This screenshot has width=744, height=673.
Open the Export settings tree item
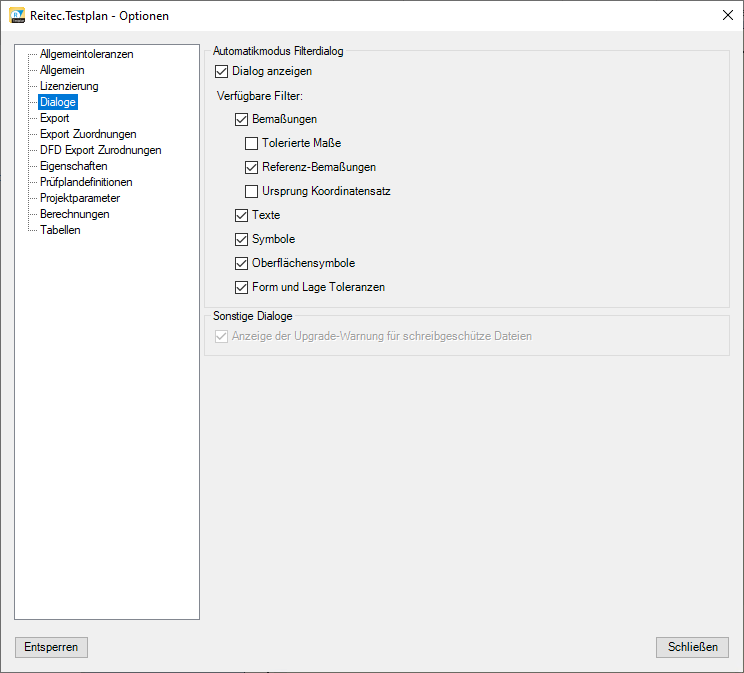click(55, 118)
